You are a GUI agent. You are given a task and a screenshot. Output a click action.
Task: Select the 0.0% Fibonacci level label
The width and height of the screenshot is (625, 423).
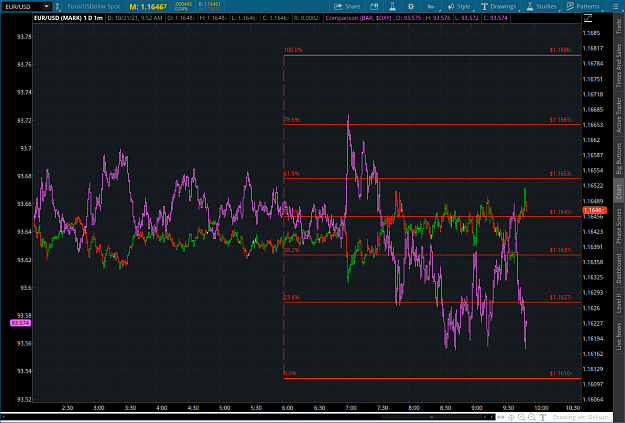(290, 373)
